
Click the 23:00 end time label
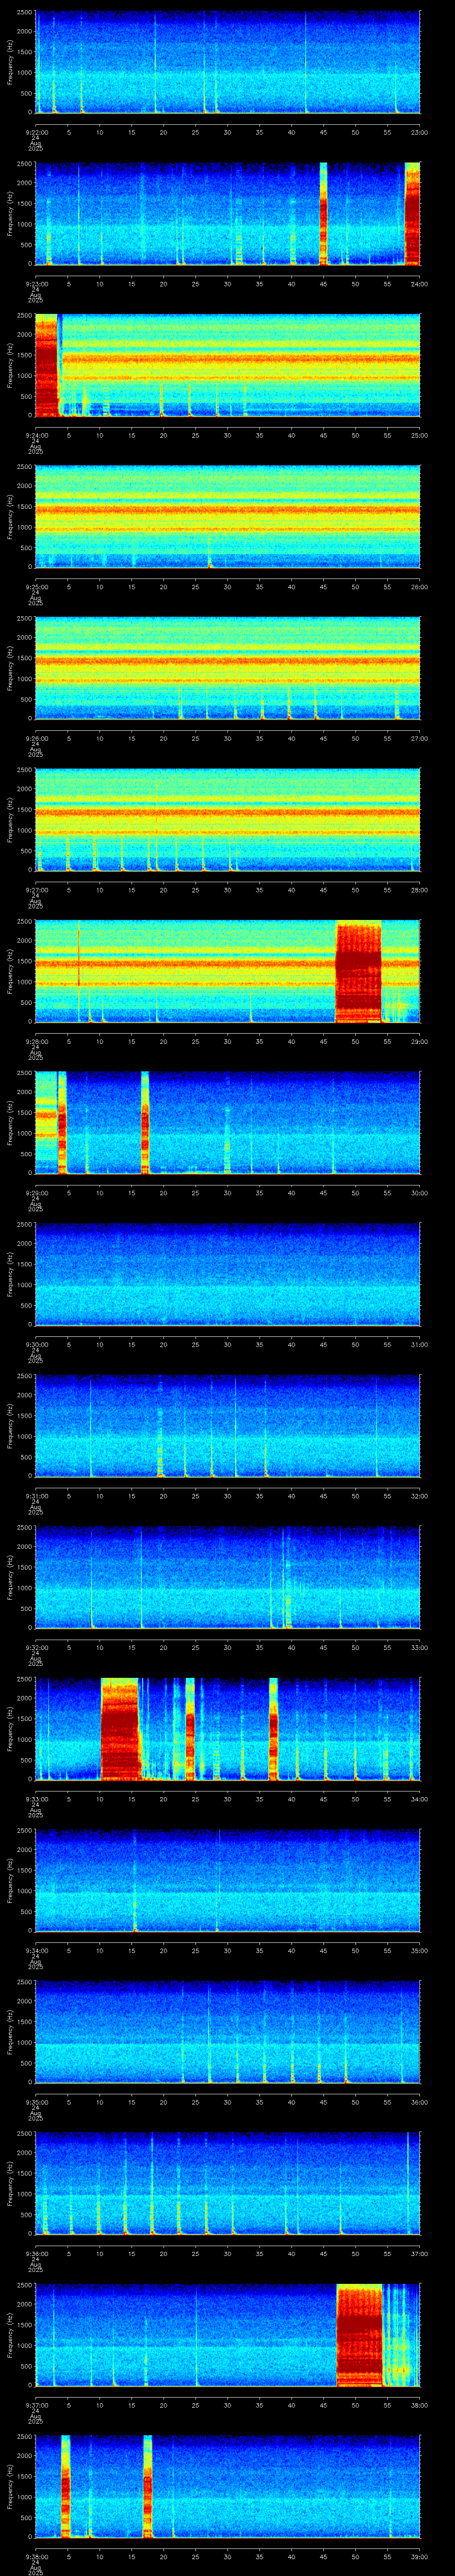(419, 132)
